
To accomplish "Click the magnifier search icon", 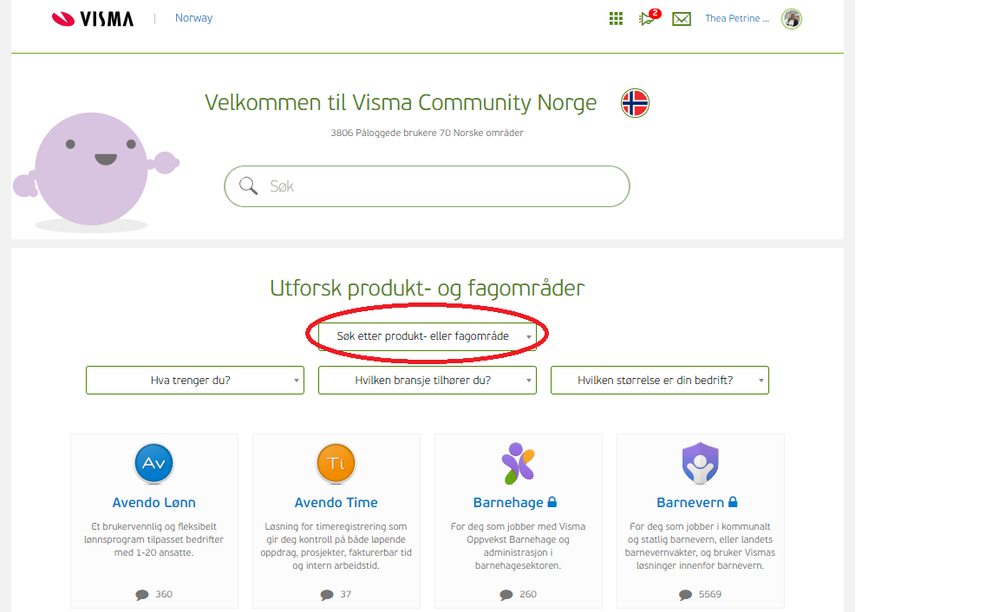I will click(x=248, y=185).
